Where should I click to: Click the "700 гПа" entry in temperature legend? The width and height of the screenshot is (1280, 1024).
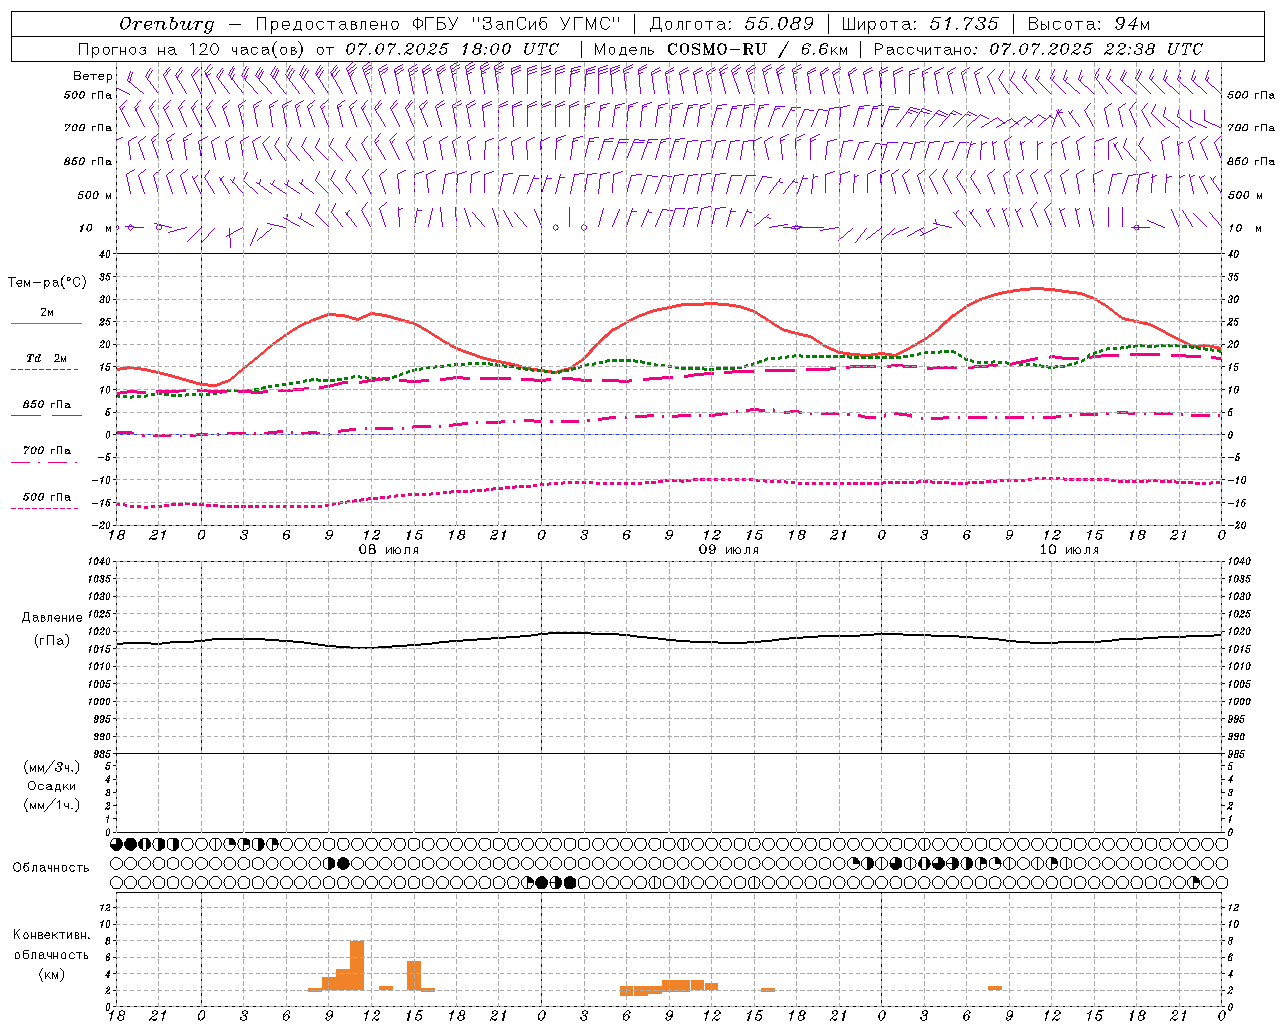[47, 451]
